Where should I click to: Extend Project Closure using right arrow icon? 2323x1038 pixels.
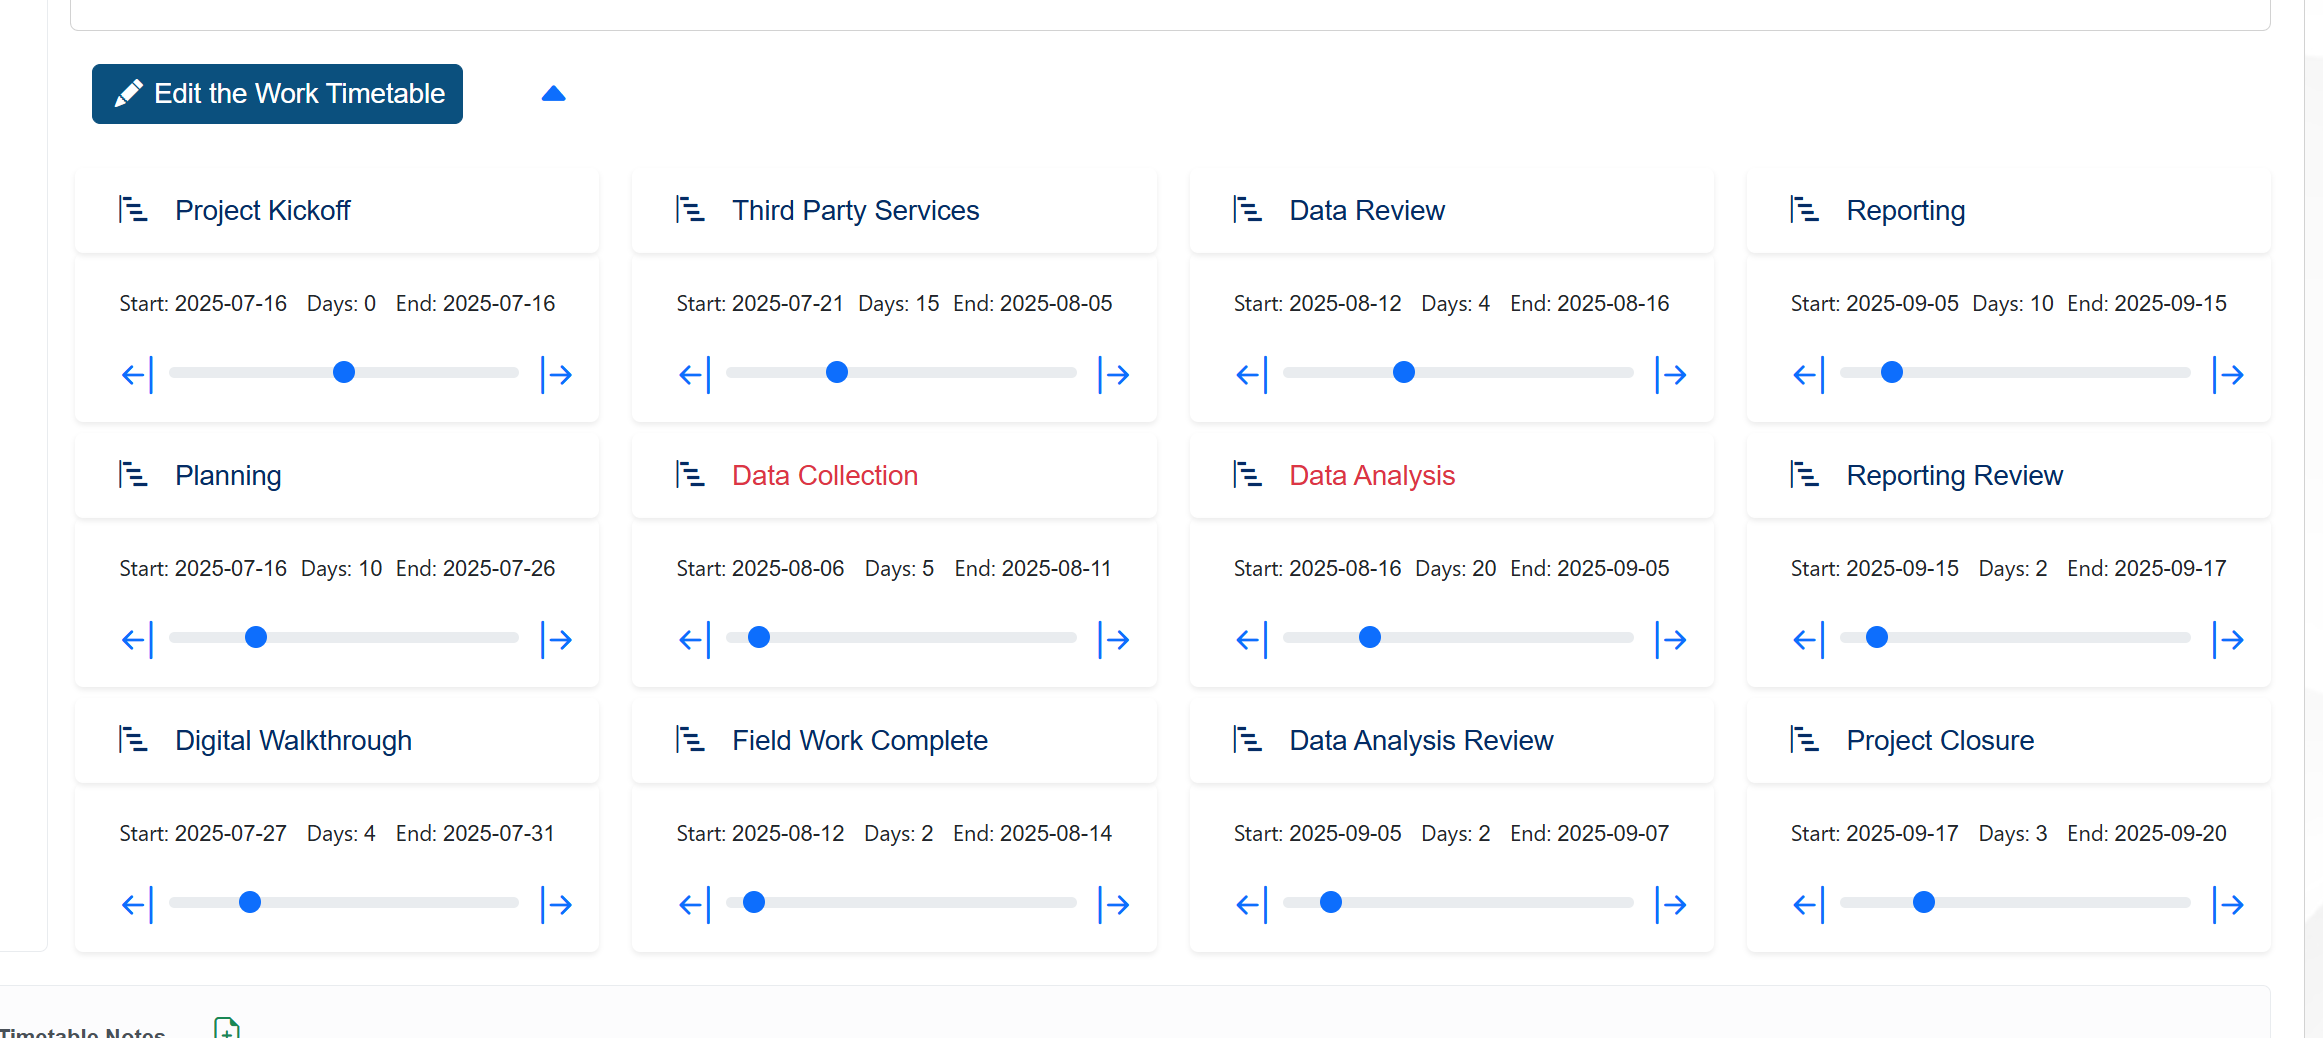(2228, 905)
